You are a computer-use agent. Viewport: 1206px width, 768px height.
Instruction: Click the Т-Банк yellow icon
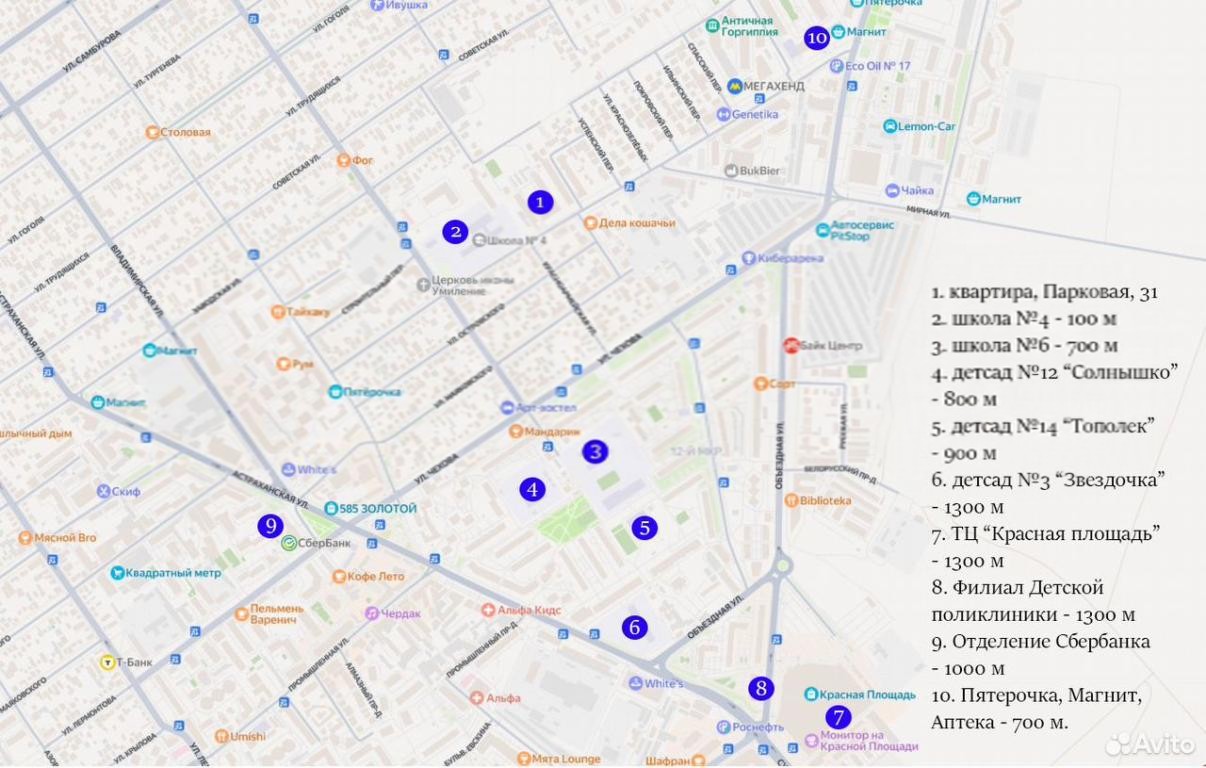[x=108, y=661]
